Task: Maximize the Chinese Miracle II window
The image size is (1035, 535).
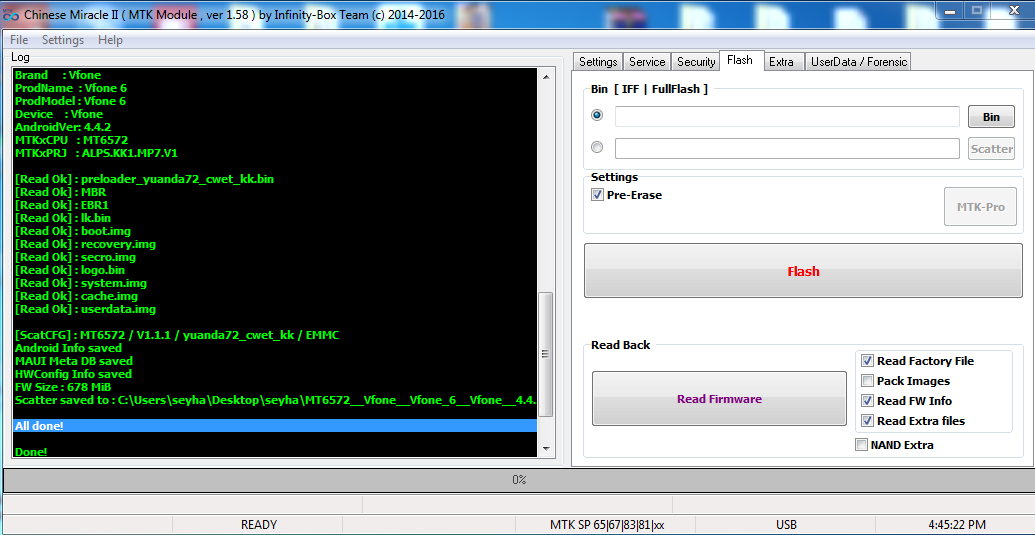Action: (976, 10)
